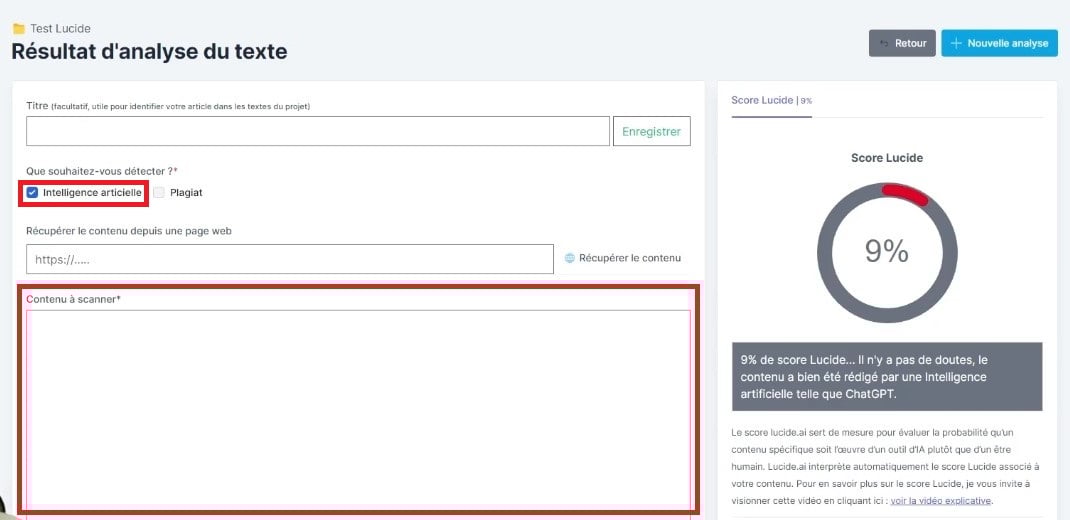Click the red segment of the score gauge
This screenshot has width=1070, height=520.
point(904,192)
